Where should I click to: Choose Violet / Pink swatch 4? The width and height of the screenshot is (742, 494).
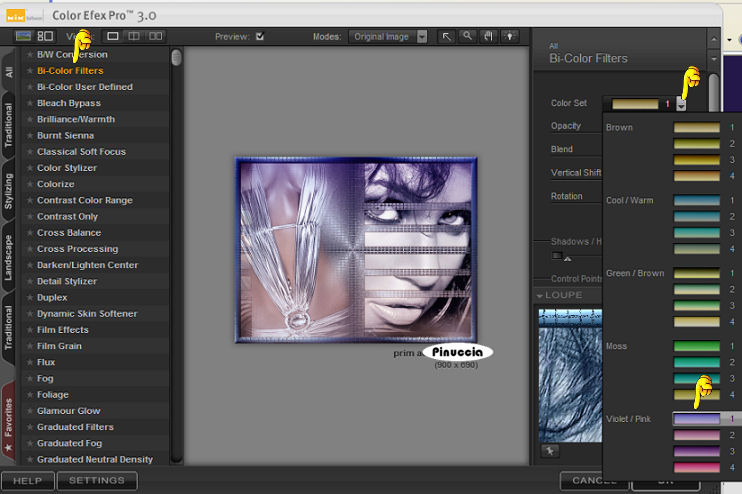pos(697,468)
